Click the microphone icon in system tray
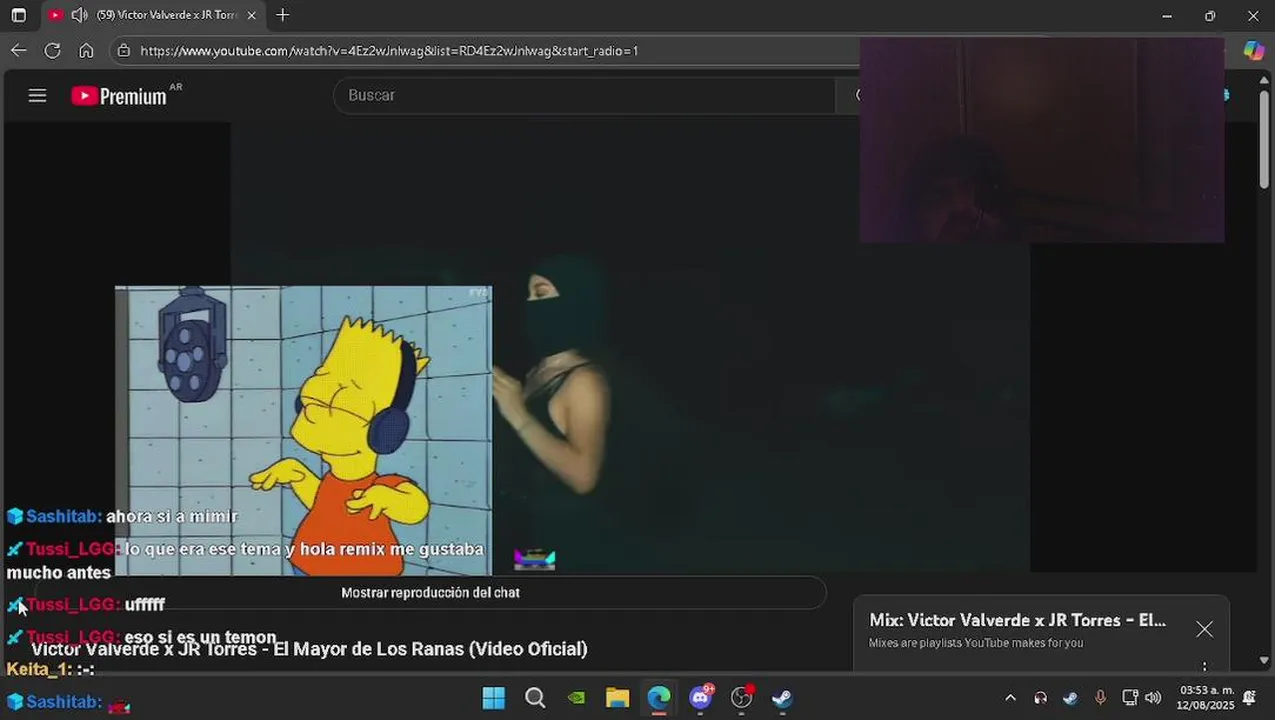Screen dimensions: 1275x720 tap(1101, 698)
